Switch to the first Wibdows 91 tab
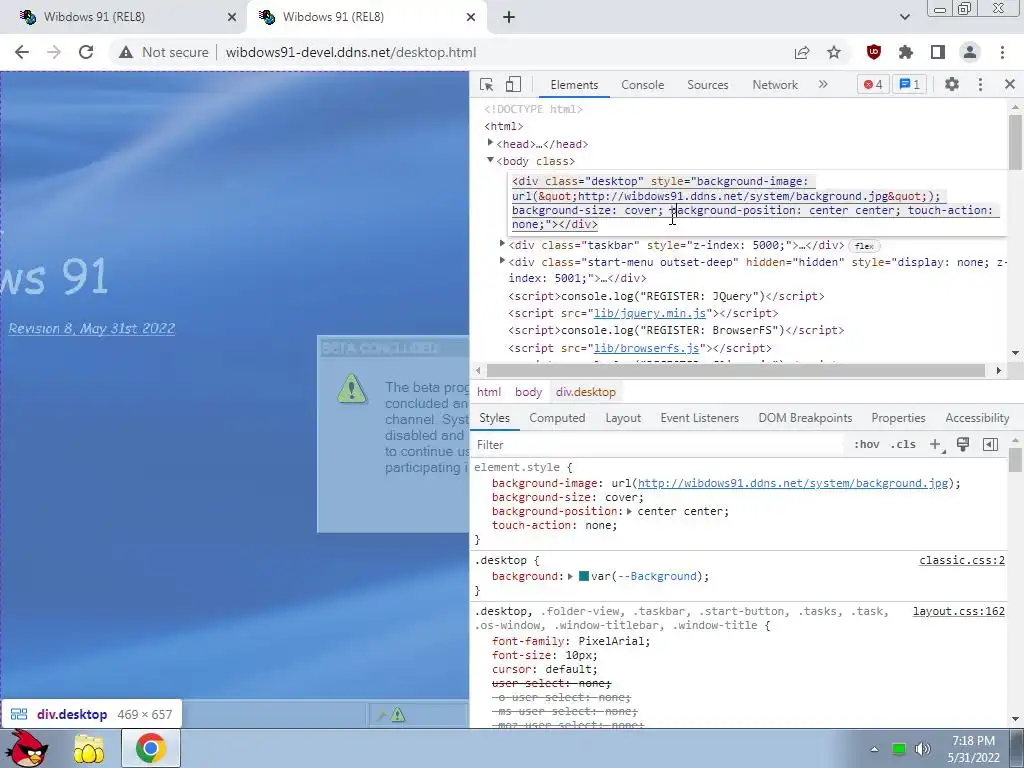This screenshot has width=1024, height=768. (x=124, y=18)
